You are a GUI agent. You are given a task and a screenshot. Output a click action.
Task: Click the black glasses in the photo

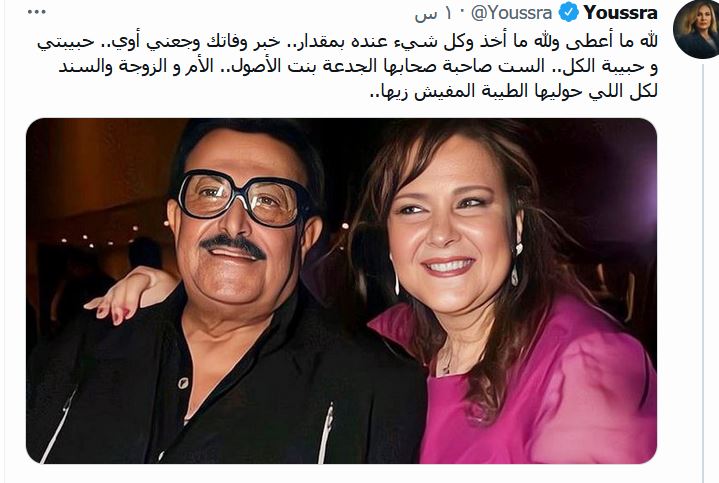(x=245, y=198)
